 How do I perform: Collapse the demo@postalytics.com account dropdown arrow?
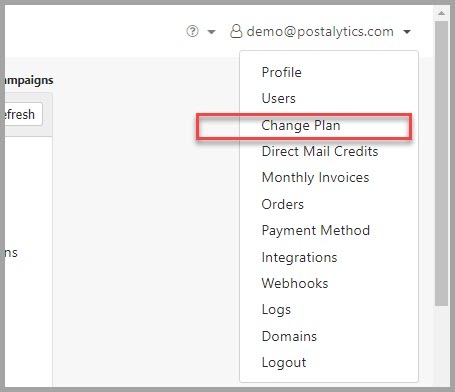click(407, 32)
